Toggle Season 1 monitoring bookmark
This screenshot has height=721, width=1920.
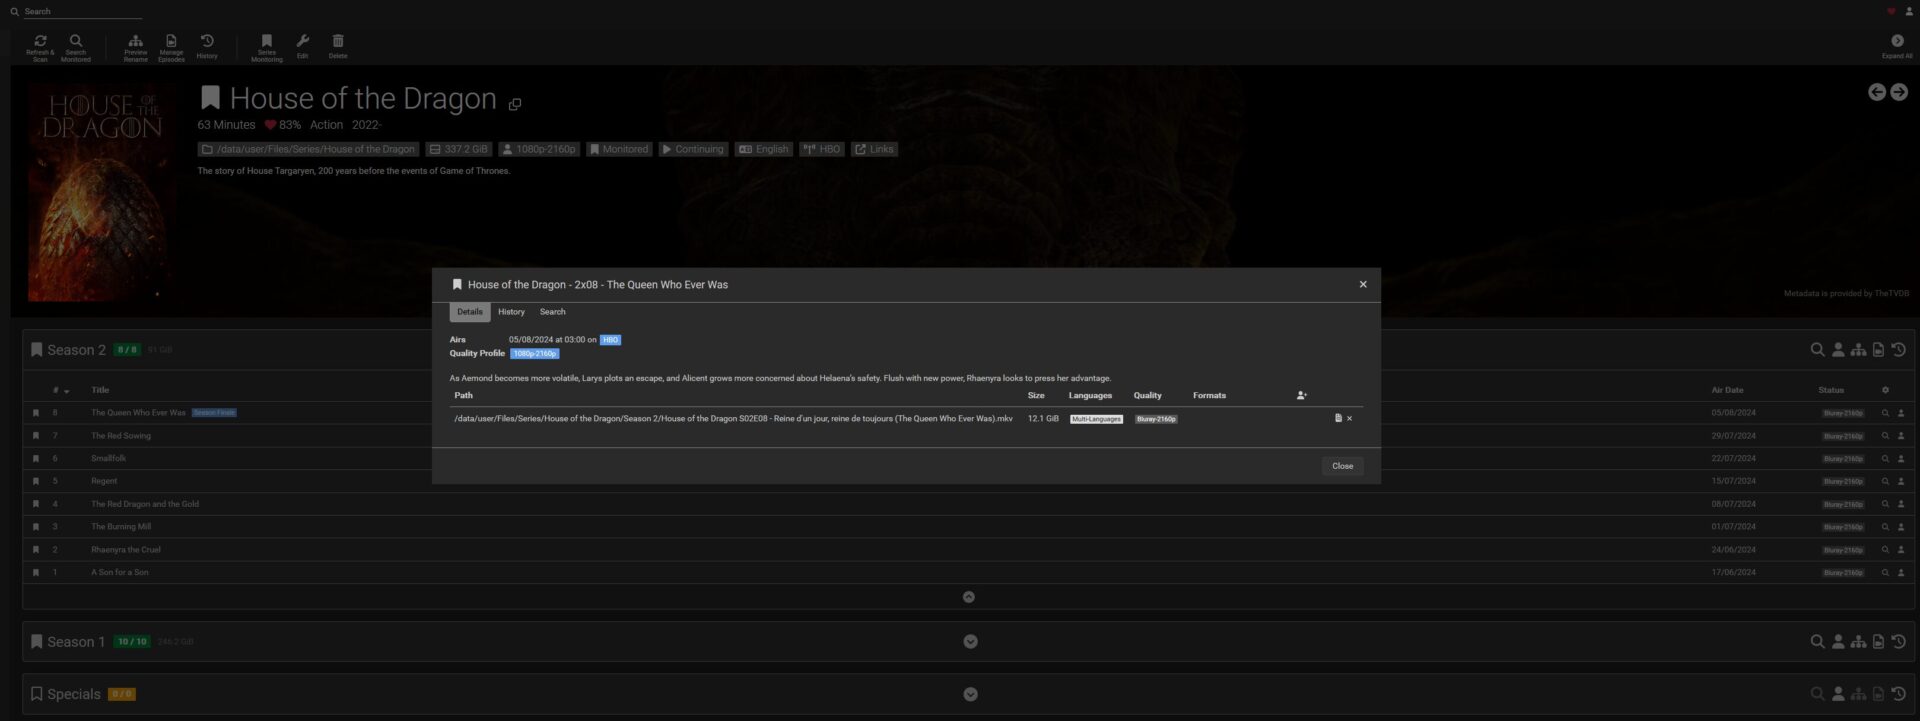pyautogui.click(x=36, y=642)
